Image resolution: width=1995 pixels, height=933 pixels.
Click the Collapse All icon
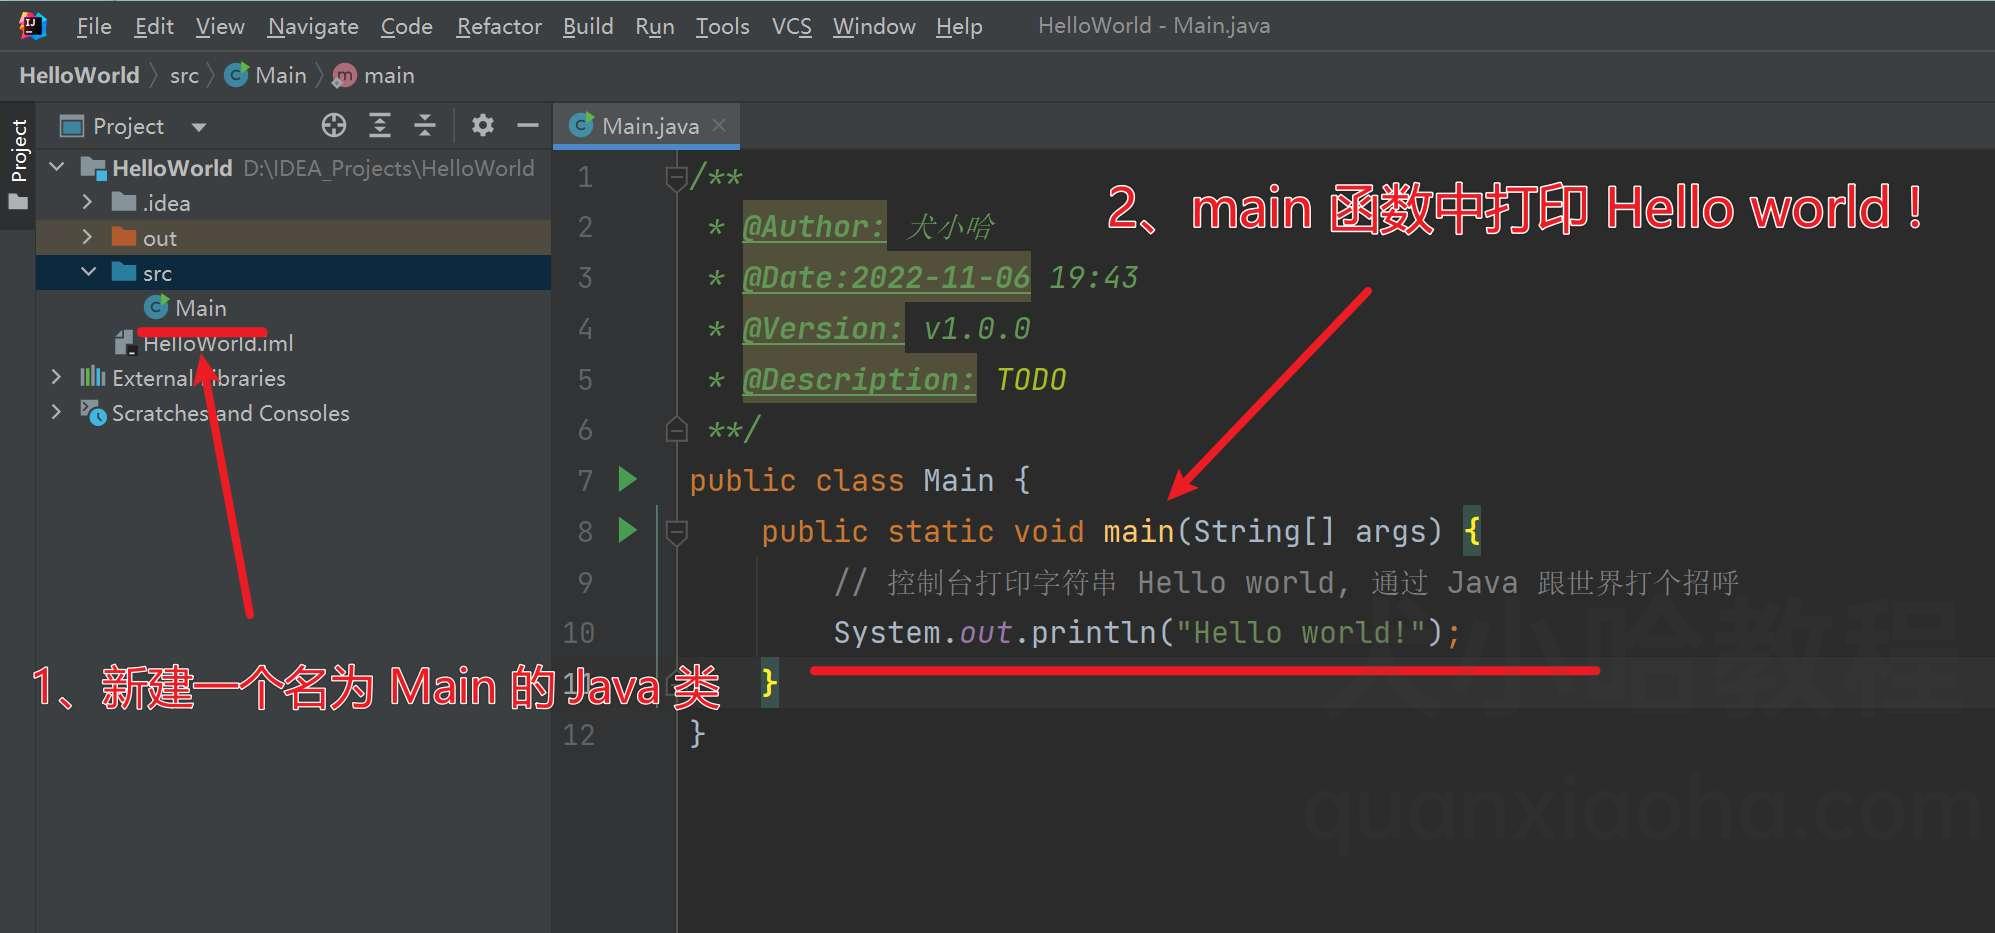click(x=425, y=125)
